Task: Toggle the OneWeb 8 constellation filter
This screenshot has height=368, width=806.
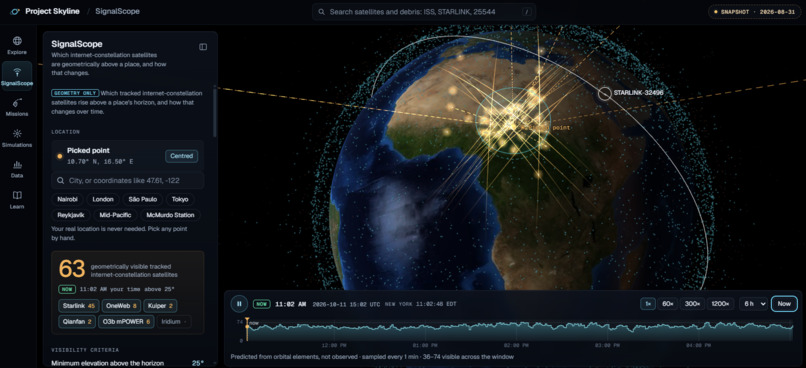Action: click(121, 306)
